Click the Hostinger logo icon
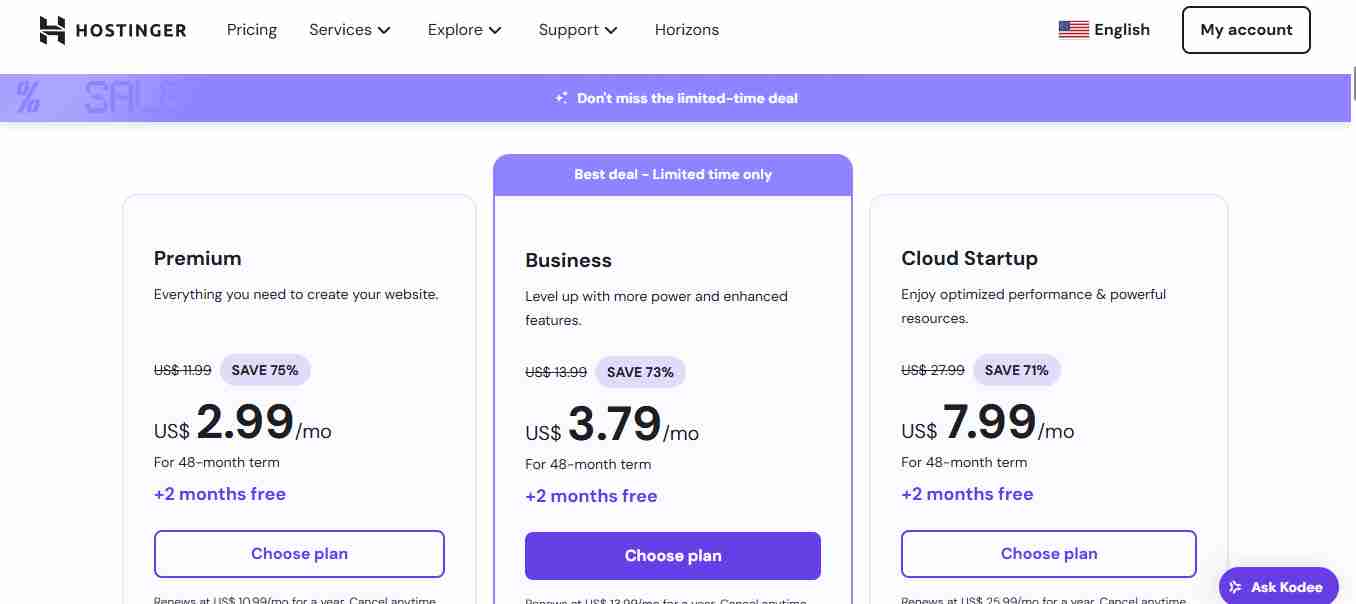This screenshot has height=604, width=1356. 52,30
